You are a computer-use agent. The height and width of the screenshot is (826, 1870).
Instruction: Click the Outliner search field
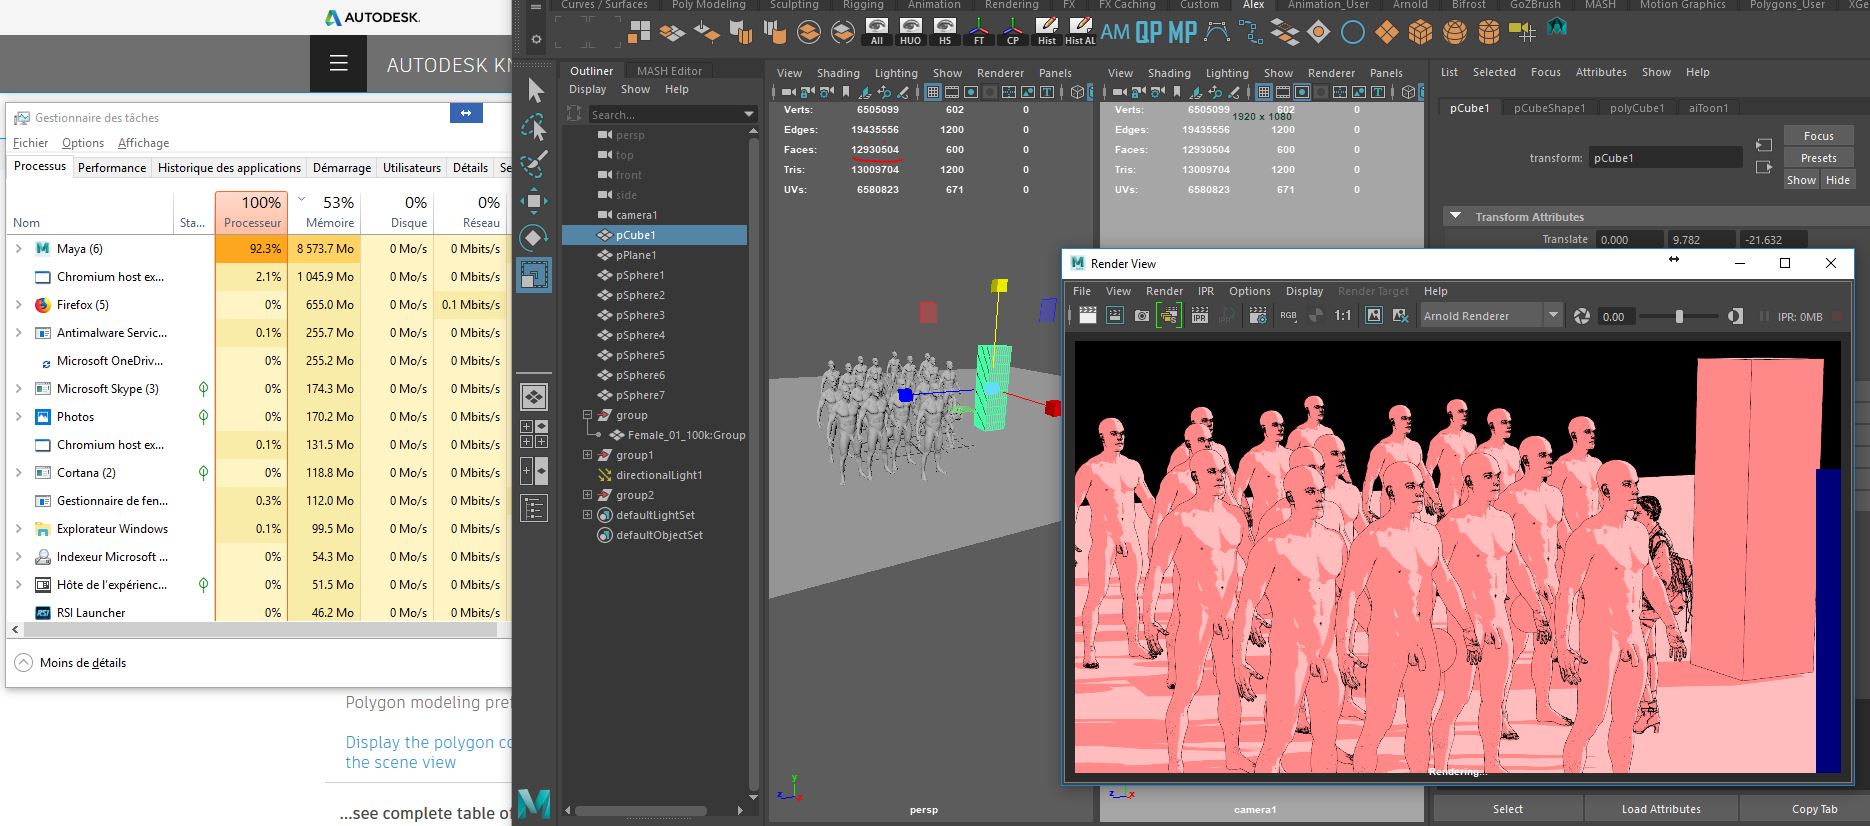[660, 115]
